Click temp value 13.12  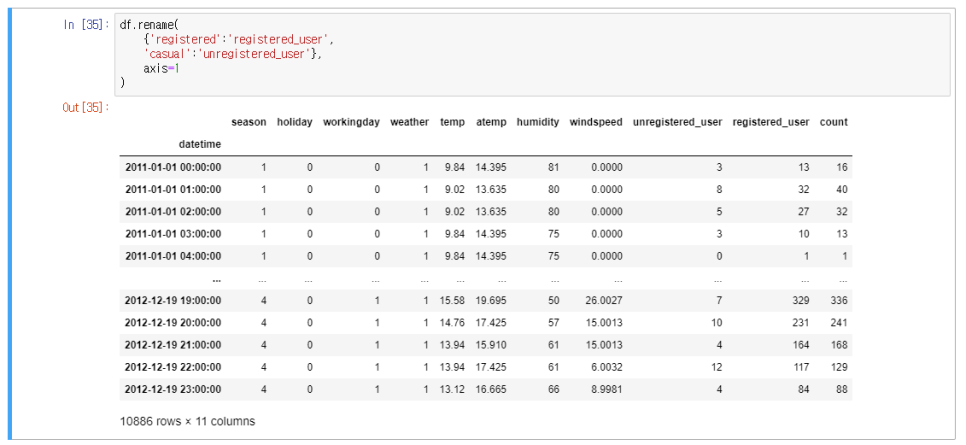click(x=452, y=389)
